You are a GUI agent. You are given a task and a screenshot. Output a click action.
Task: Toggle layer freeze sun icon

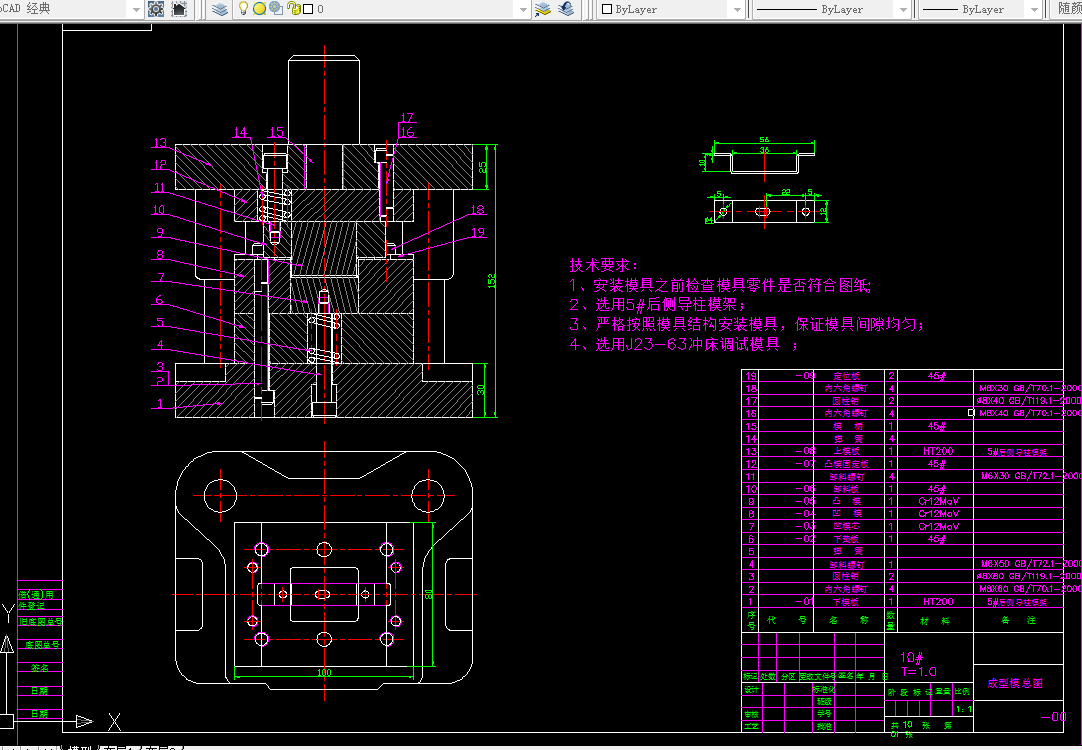click(259, 9)
